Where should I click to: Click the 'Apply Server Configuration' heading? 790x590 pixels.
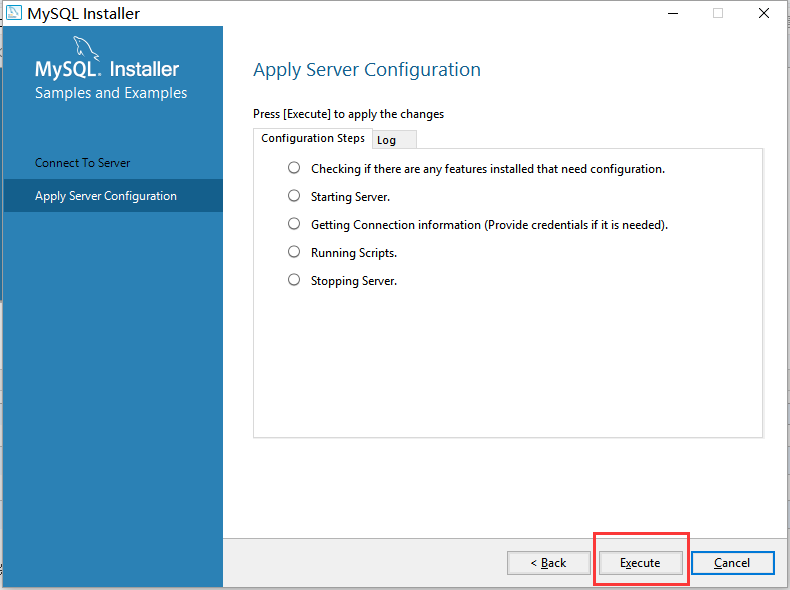click(367, 70)
